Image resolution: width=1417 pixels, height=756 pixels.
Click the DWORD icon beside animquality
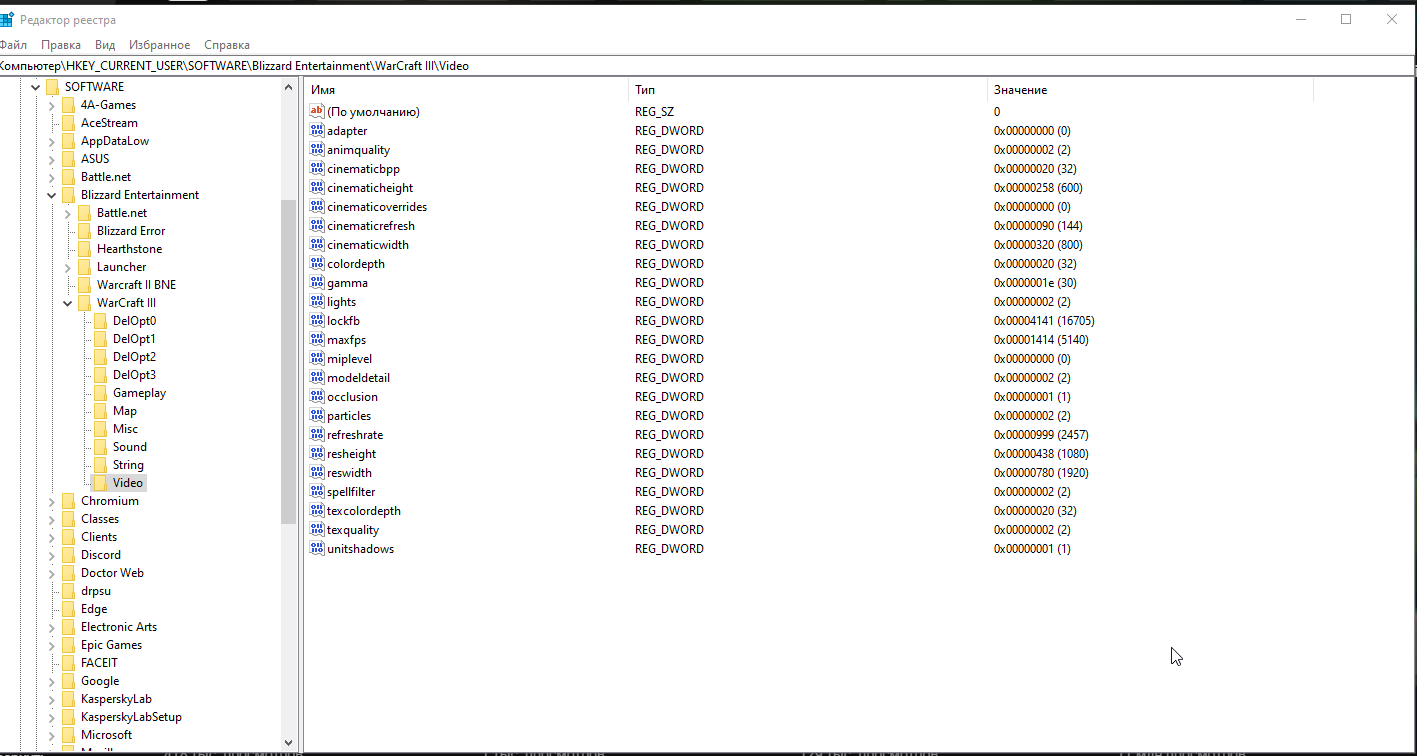coord(317,150)
